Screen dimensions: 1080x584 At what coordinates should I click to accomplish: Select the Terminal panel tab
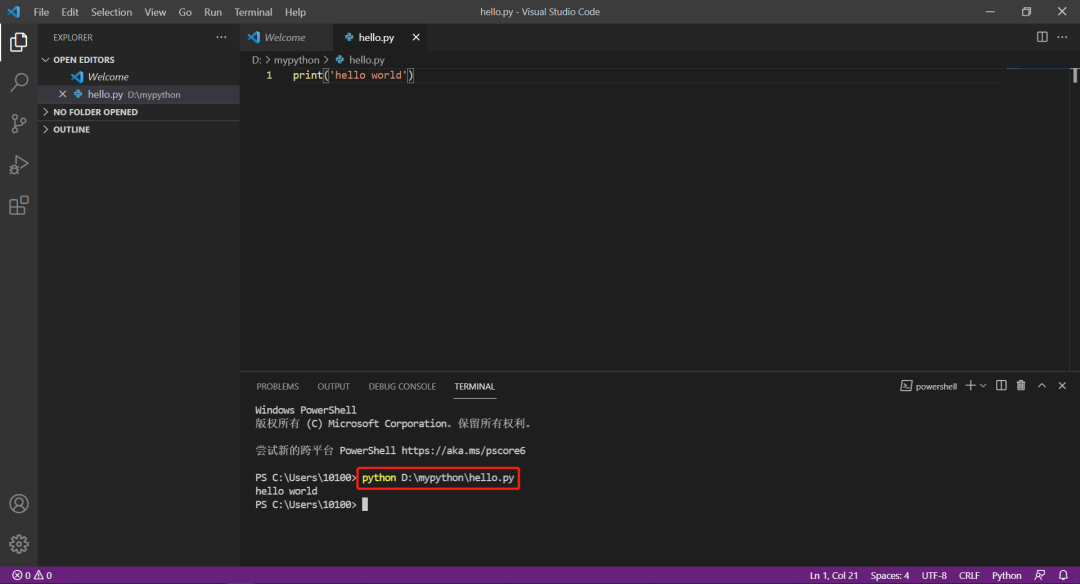click(475, 386)
